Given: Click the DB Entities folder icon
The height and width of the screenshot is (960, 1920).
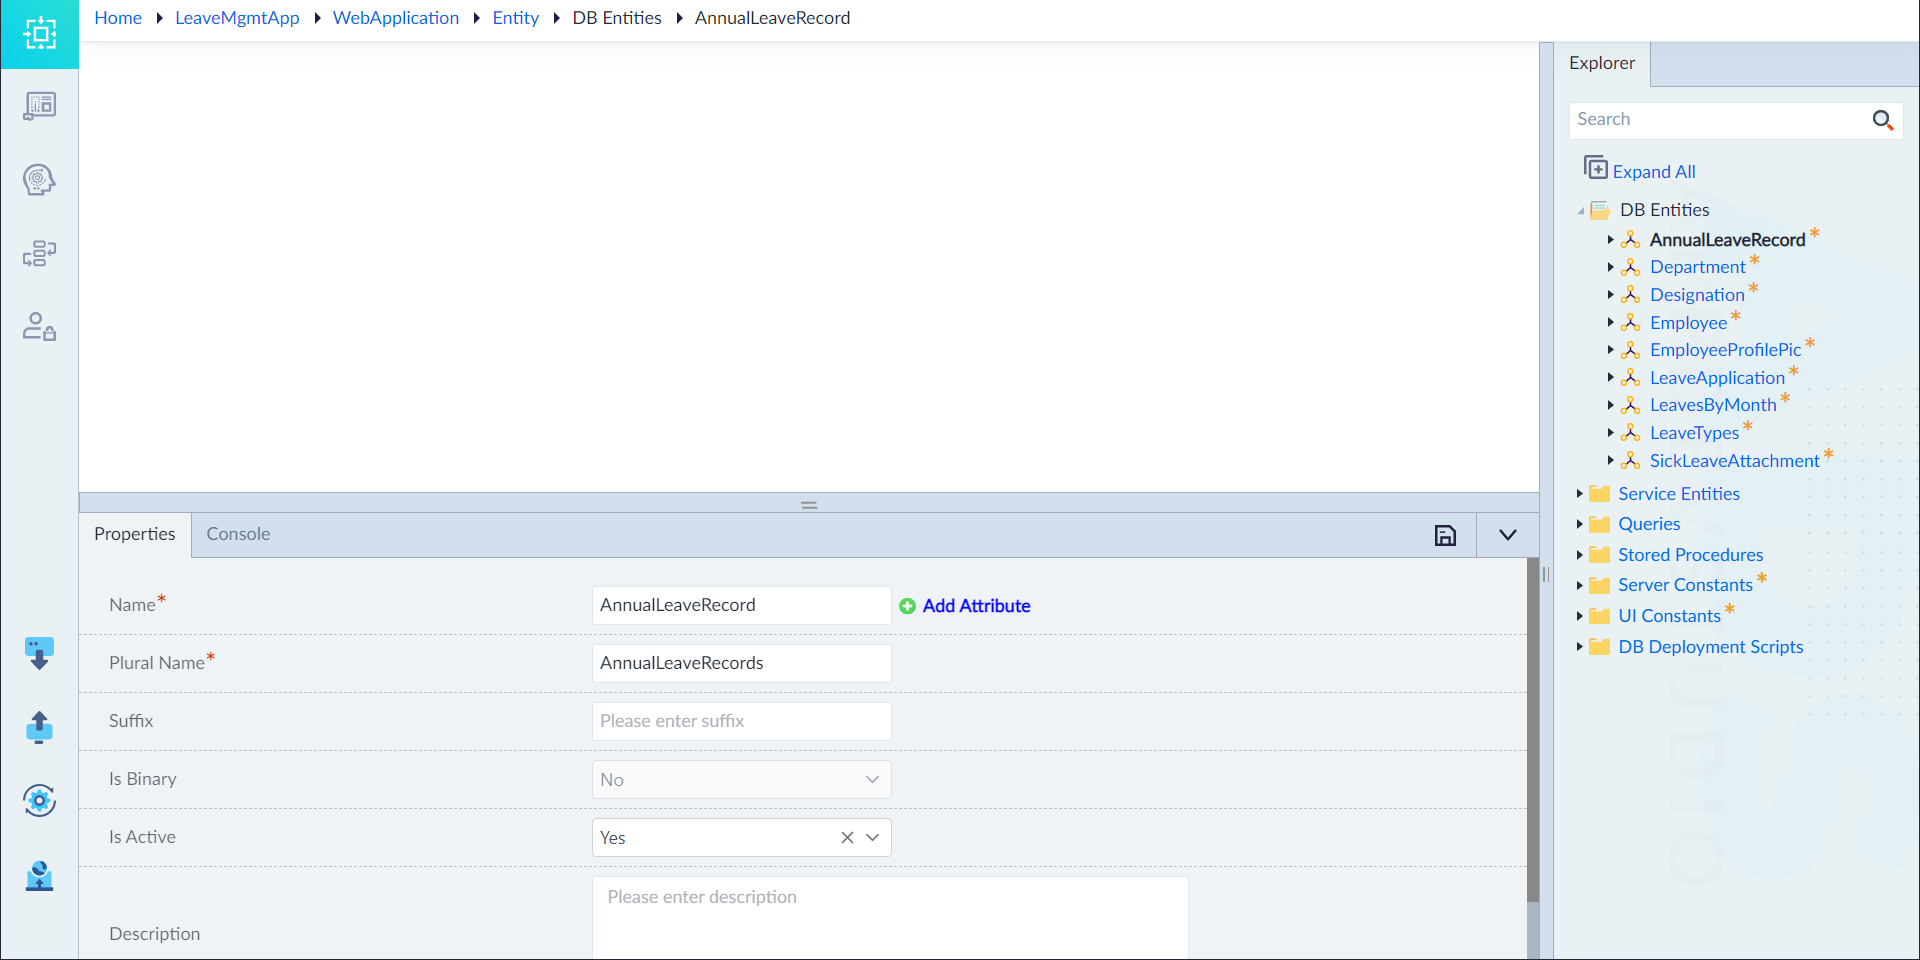Looking at the screenshot, I should click(x=1600, y=210).
